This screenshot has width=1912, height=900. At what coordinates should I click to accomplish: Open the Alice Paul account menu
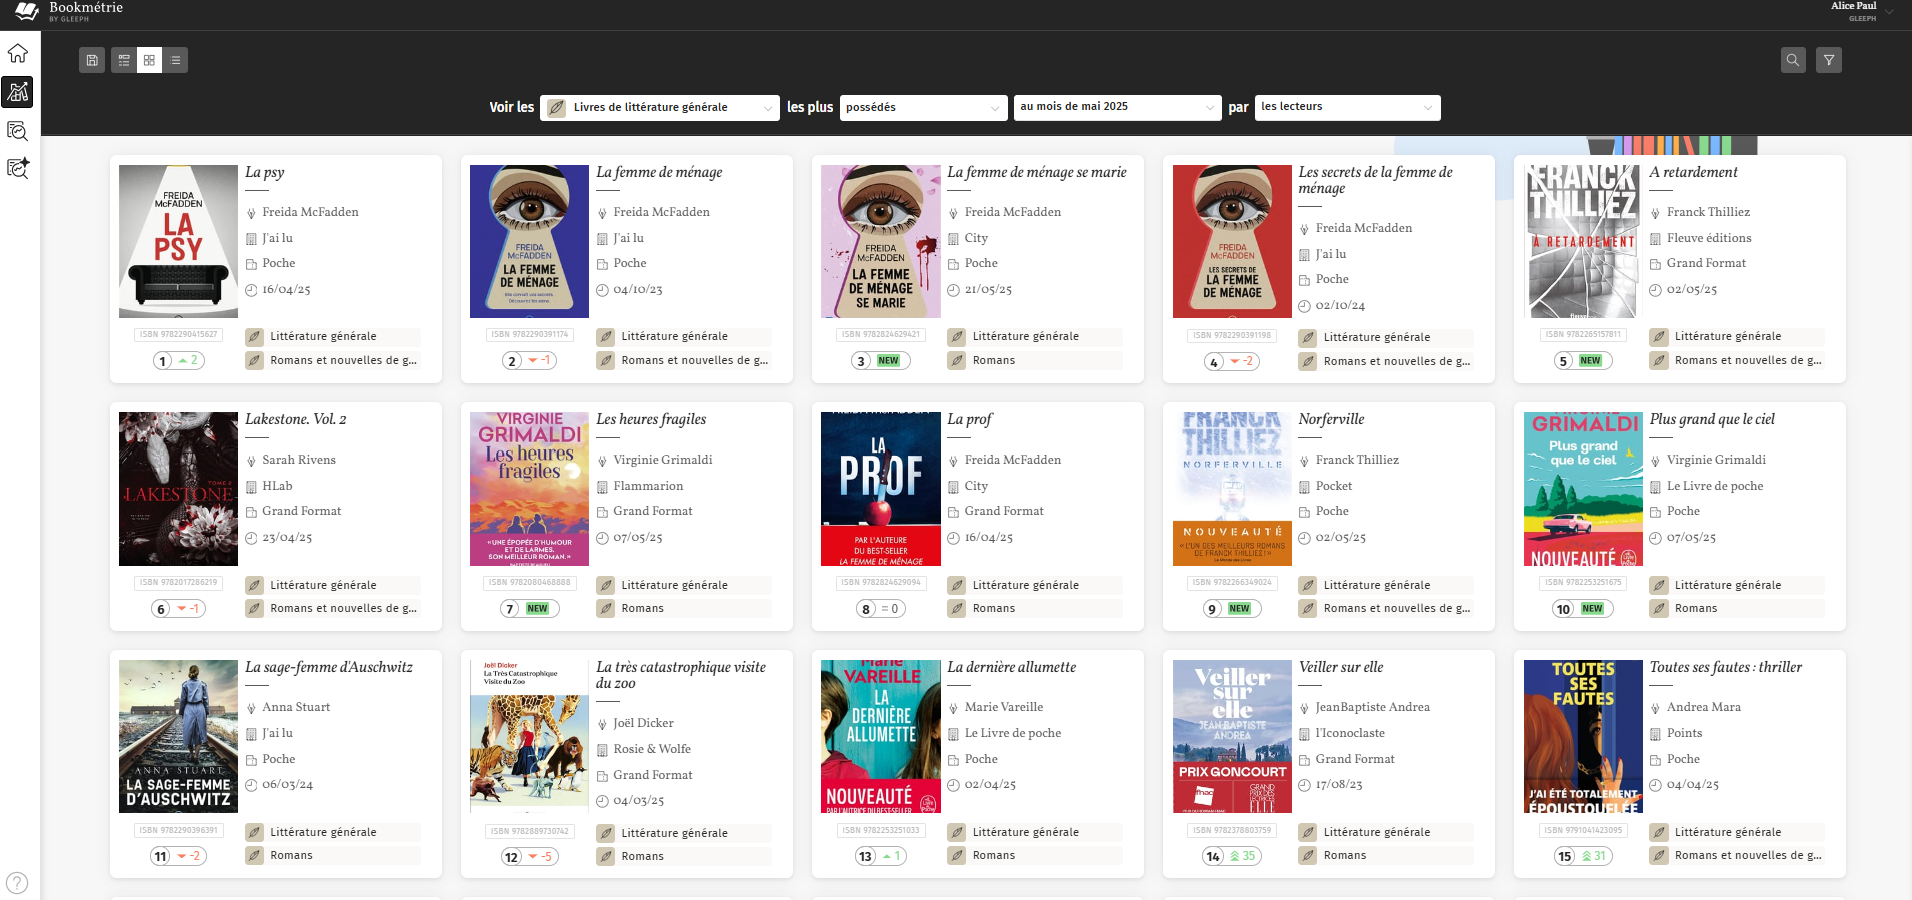[x=1861, y=11]
